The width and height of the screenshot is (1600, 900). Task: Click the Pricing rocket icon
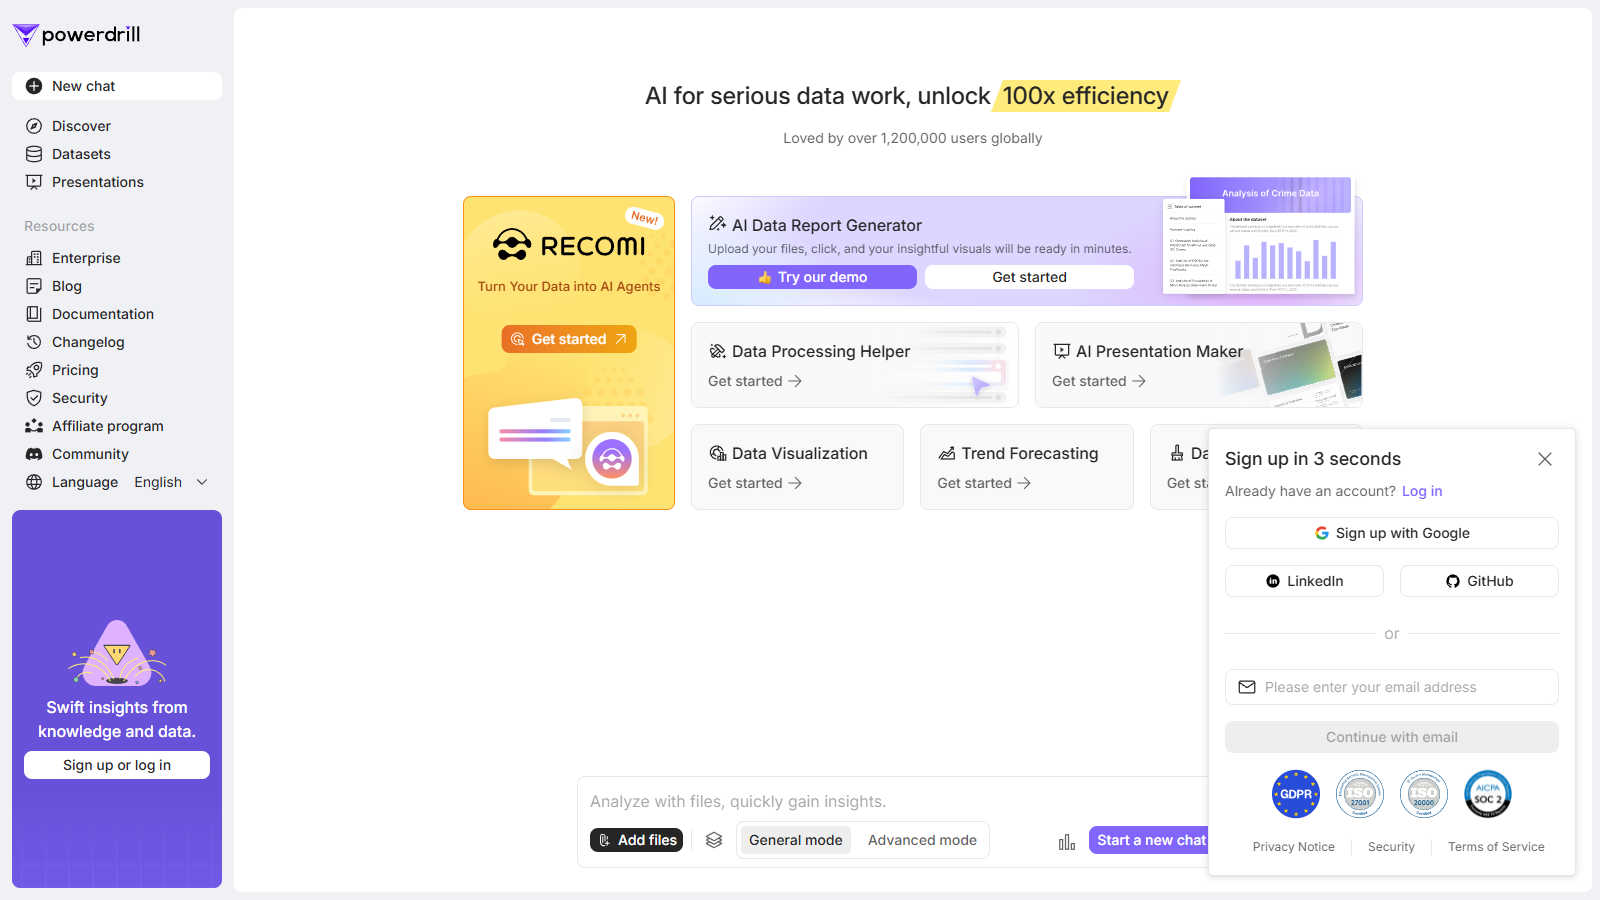click(34, 370)
